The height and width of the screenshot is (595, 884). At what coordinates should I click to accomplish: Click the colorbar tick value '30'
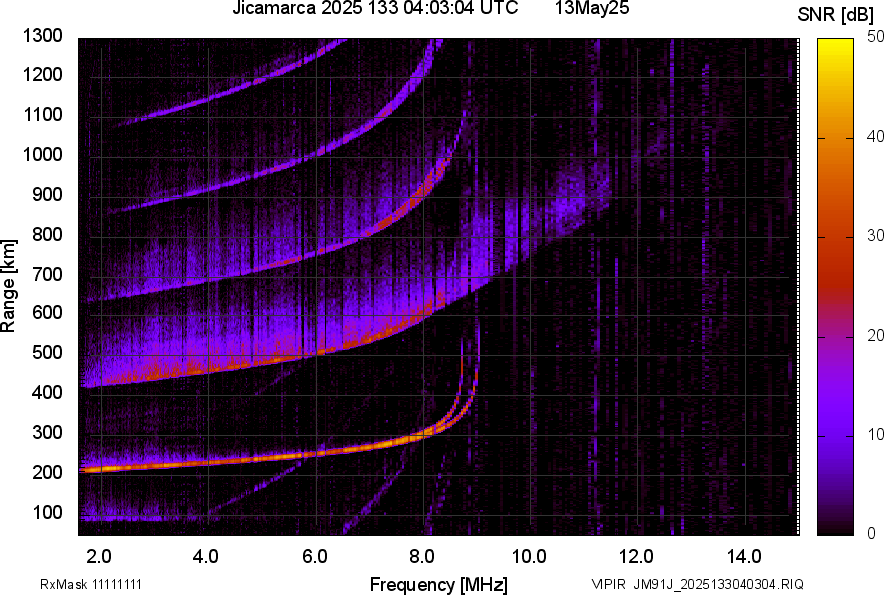(x=876, y=236)
